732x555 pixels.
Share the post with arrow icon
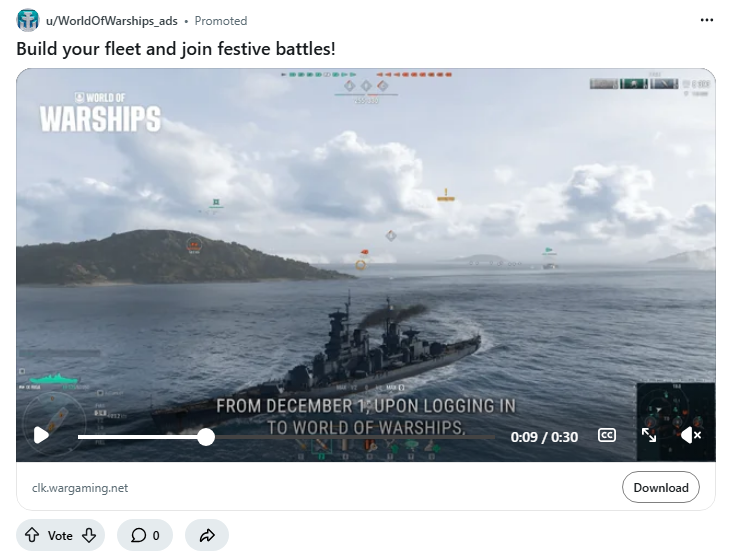pos(207,535)
